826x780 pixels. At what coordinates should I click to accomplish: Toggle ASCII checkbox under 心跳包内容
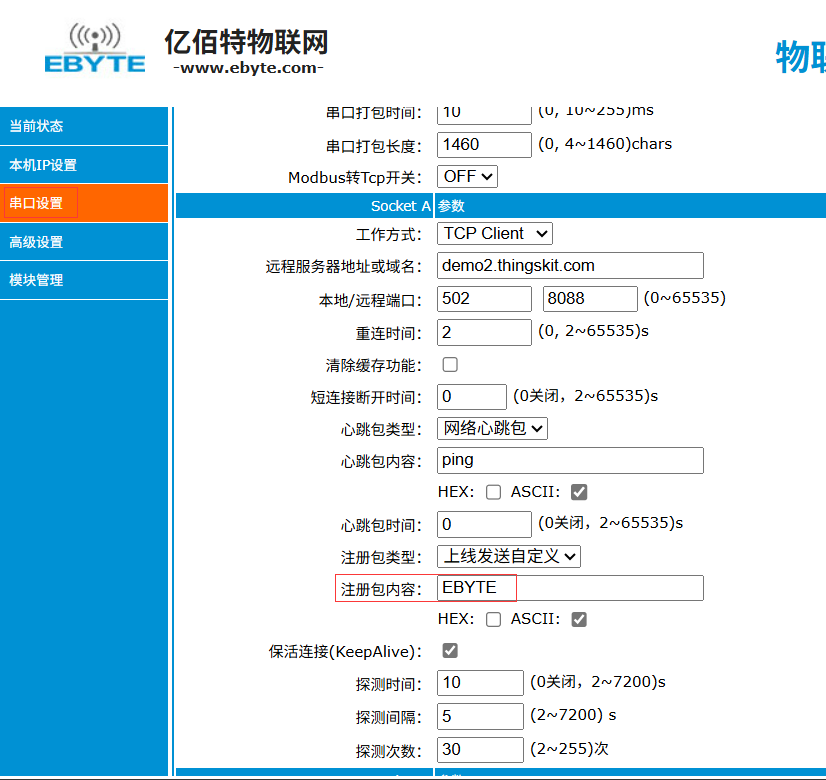pyautogui.click(x=578, y=492)
